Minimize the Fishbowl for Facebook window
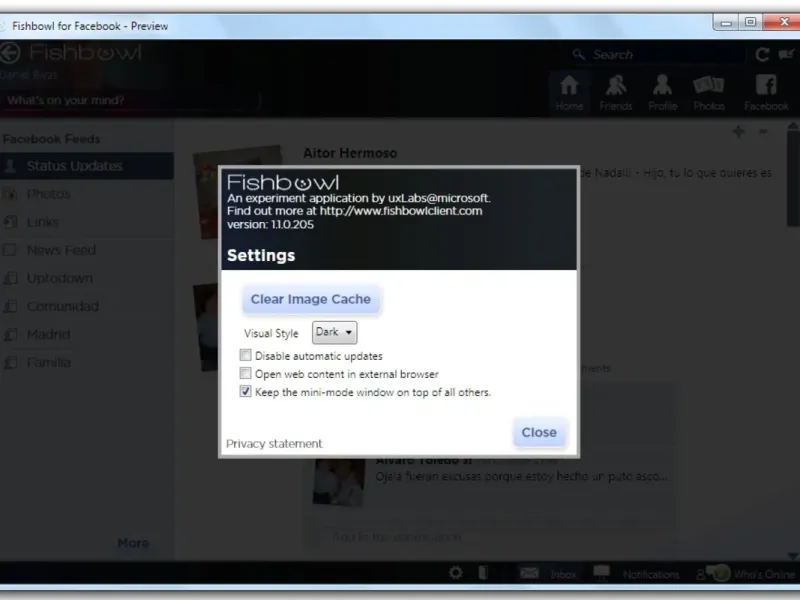The height and width of the screenshot is (600, 800). (727, 22)
